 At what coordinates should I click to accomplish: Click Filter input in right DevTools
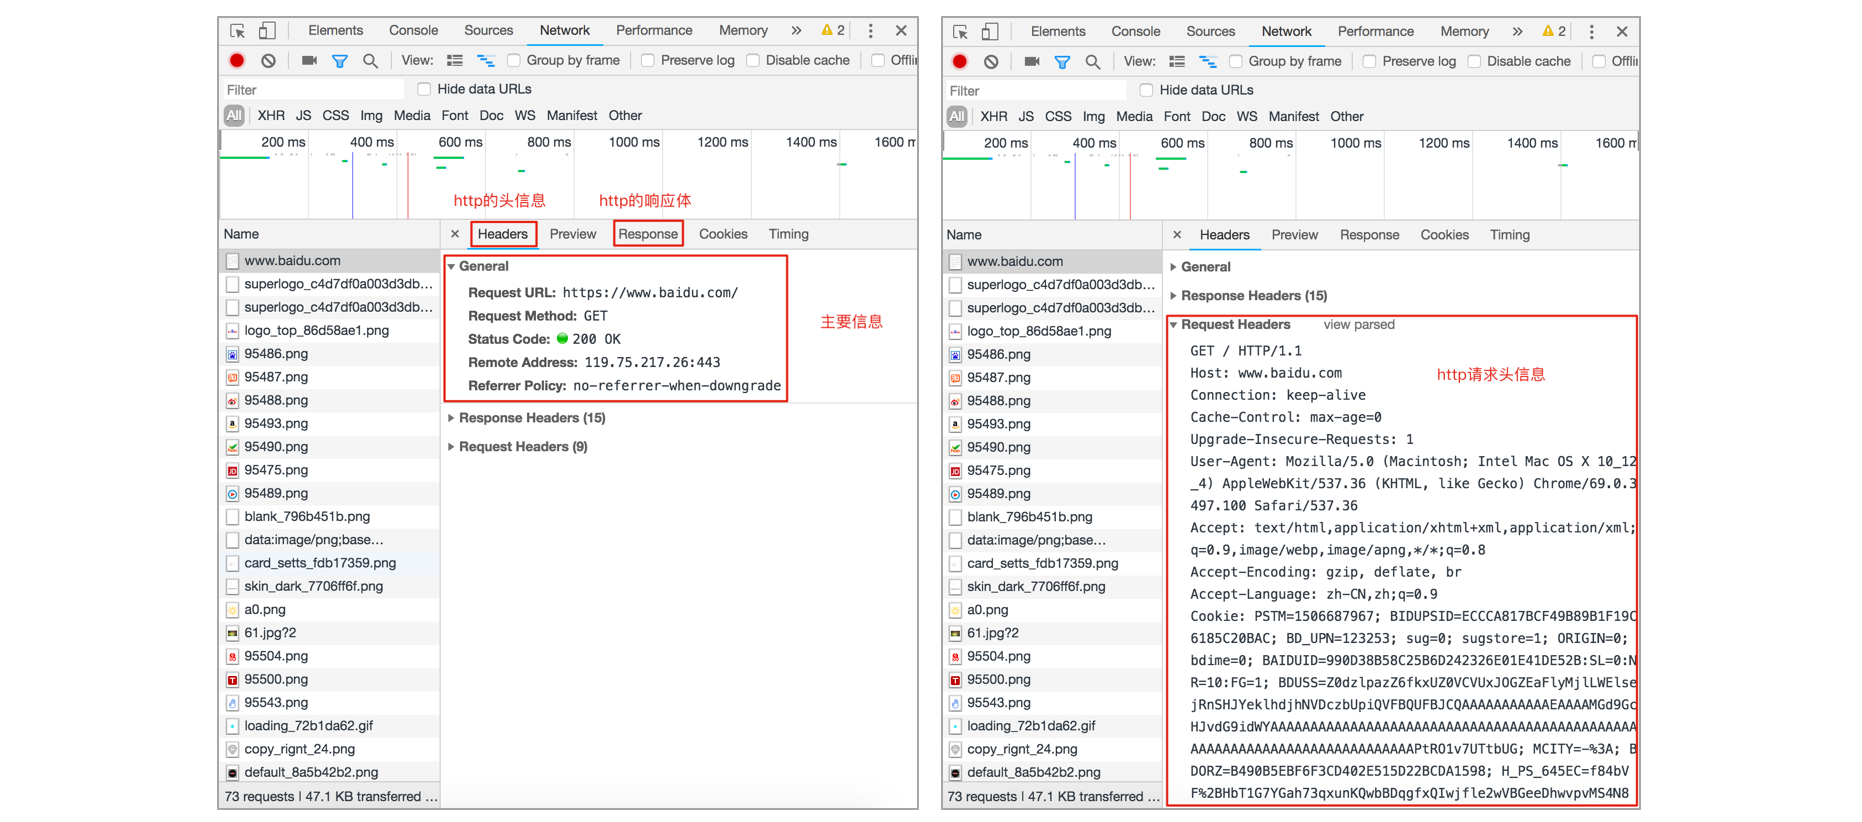tap(1035, 91)
